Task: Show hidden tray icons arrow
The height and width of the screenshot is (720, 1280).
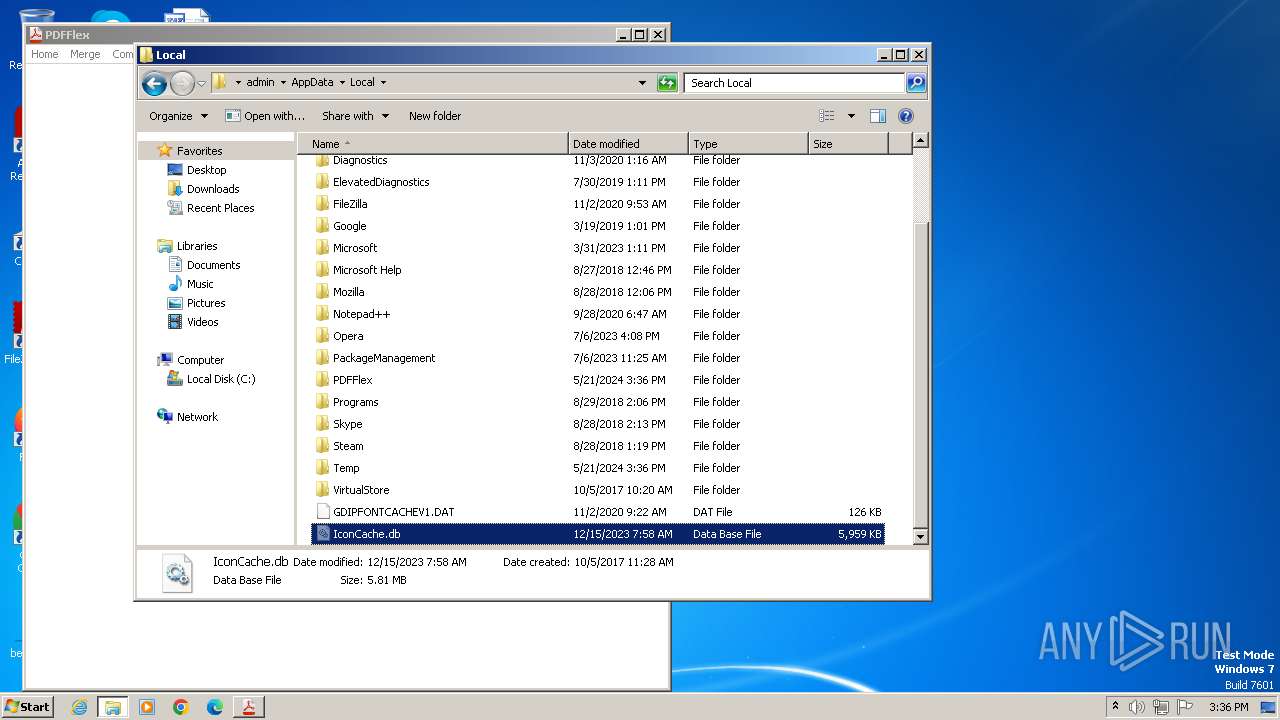Action: click(x=1116, y=706)
